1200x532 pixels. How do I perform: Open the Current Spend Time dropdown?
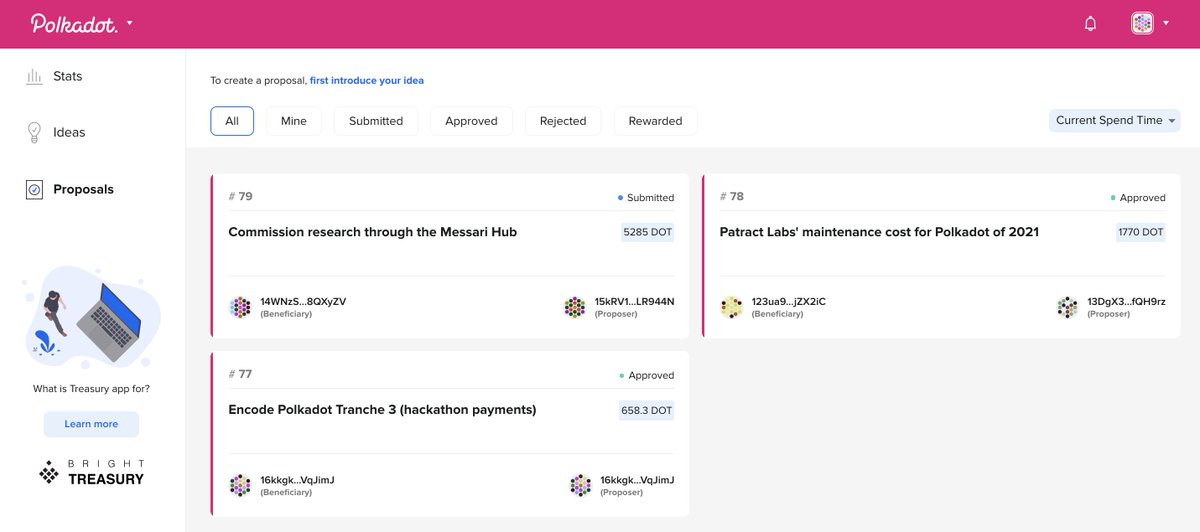[x=1114, y=120]
